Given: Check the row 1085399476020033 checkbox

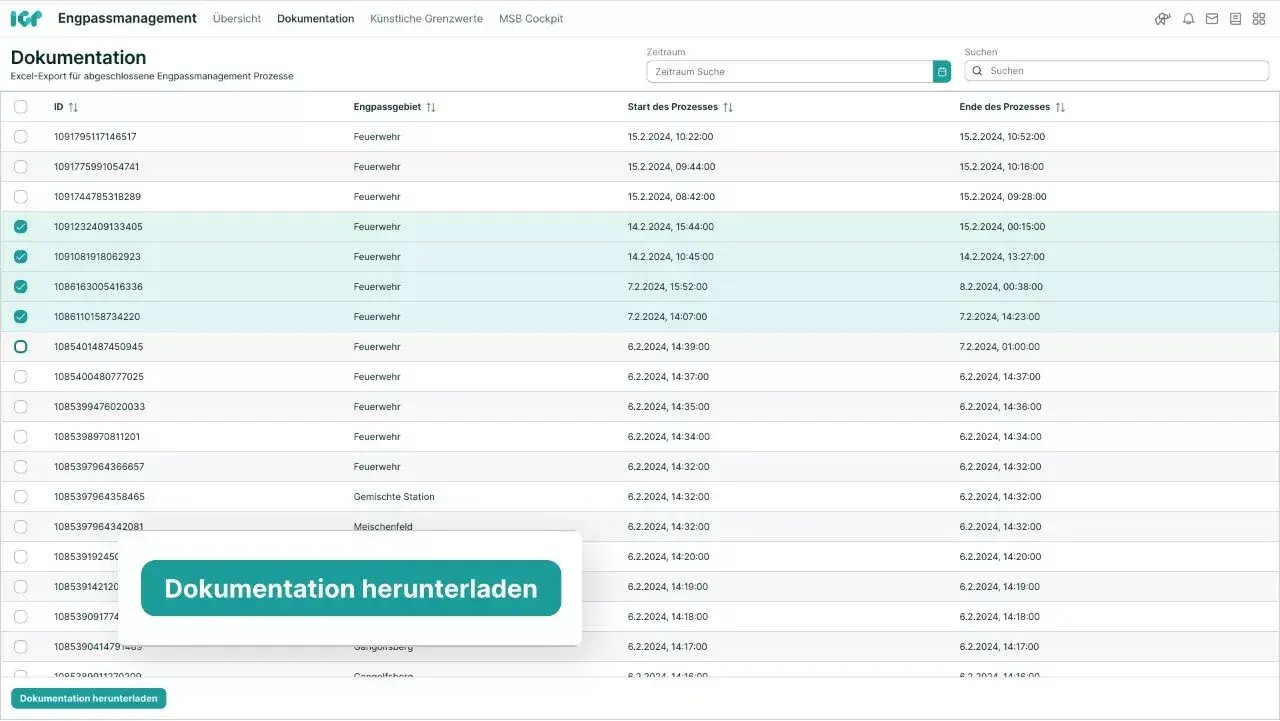Looking at the screenshot, I should tap(21, 407).
